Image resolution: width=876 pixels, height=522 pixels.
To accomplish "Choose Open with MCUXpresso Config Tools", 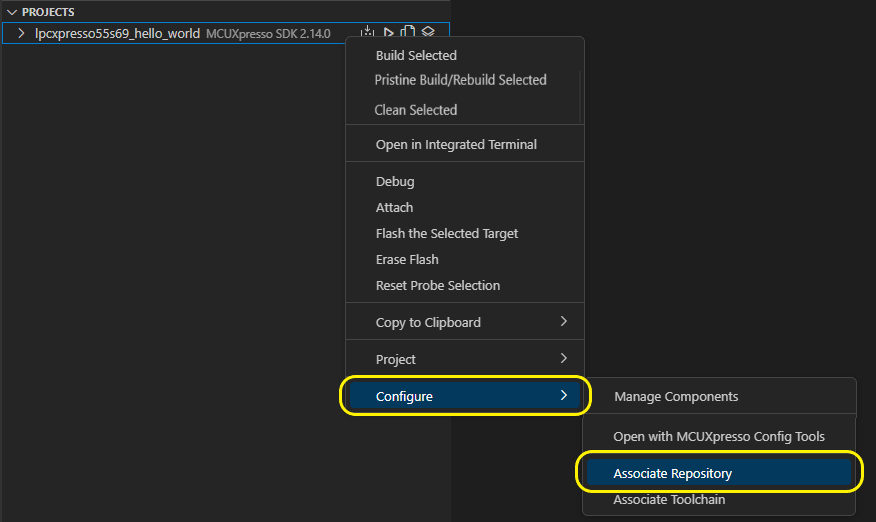I will pos(720,436).
